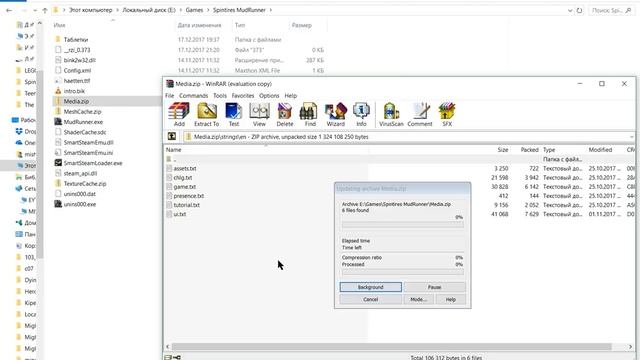Click the Extract To toolbar icon
The image size is (640, 360).
207,114
